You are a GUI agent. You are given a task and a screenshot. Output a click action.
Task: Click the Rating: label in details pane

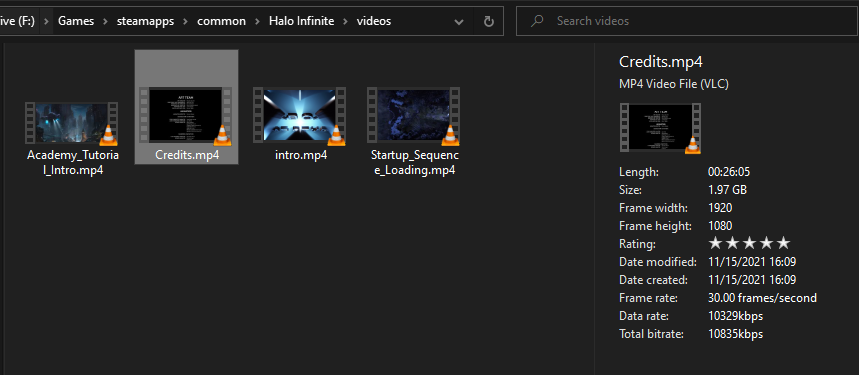pyautogui.click(x=637, y=244)
